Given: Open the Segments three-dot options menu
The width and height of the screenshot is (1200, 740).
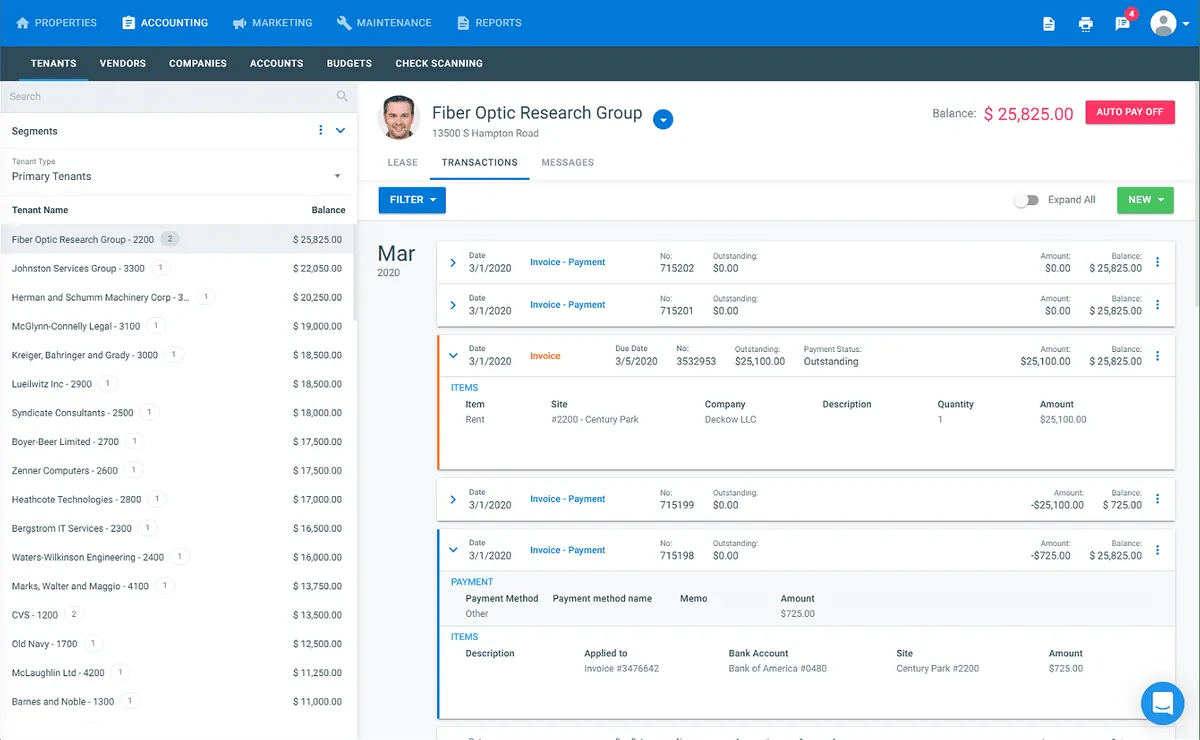Looking at the screenshot, I should tap(320, 131).
